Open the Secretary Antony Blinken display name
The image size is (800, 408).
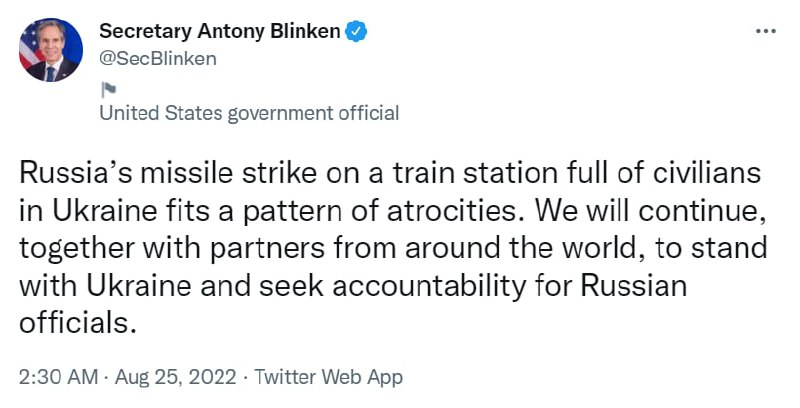point(219,31)
